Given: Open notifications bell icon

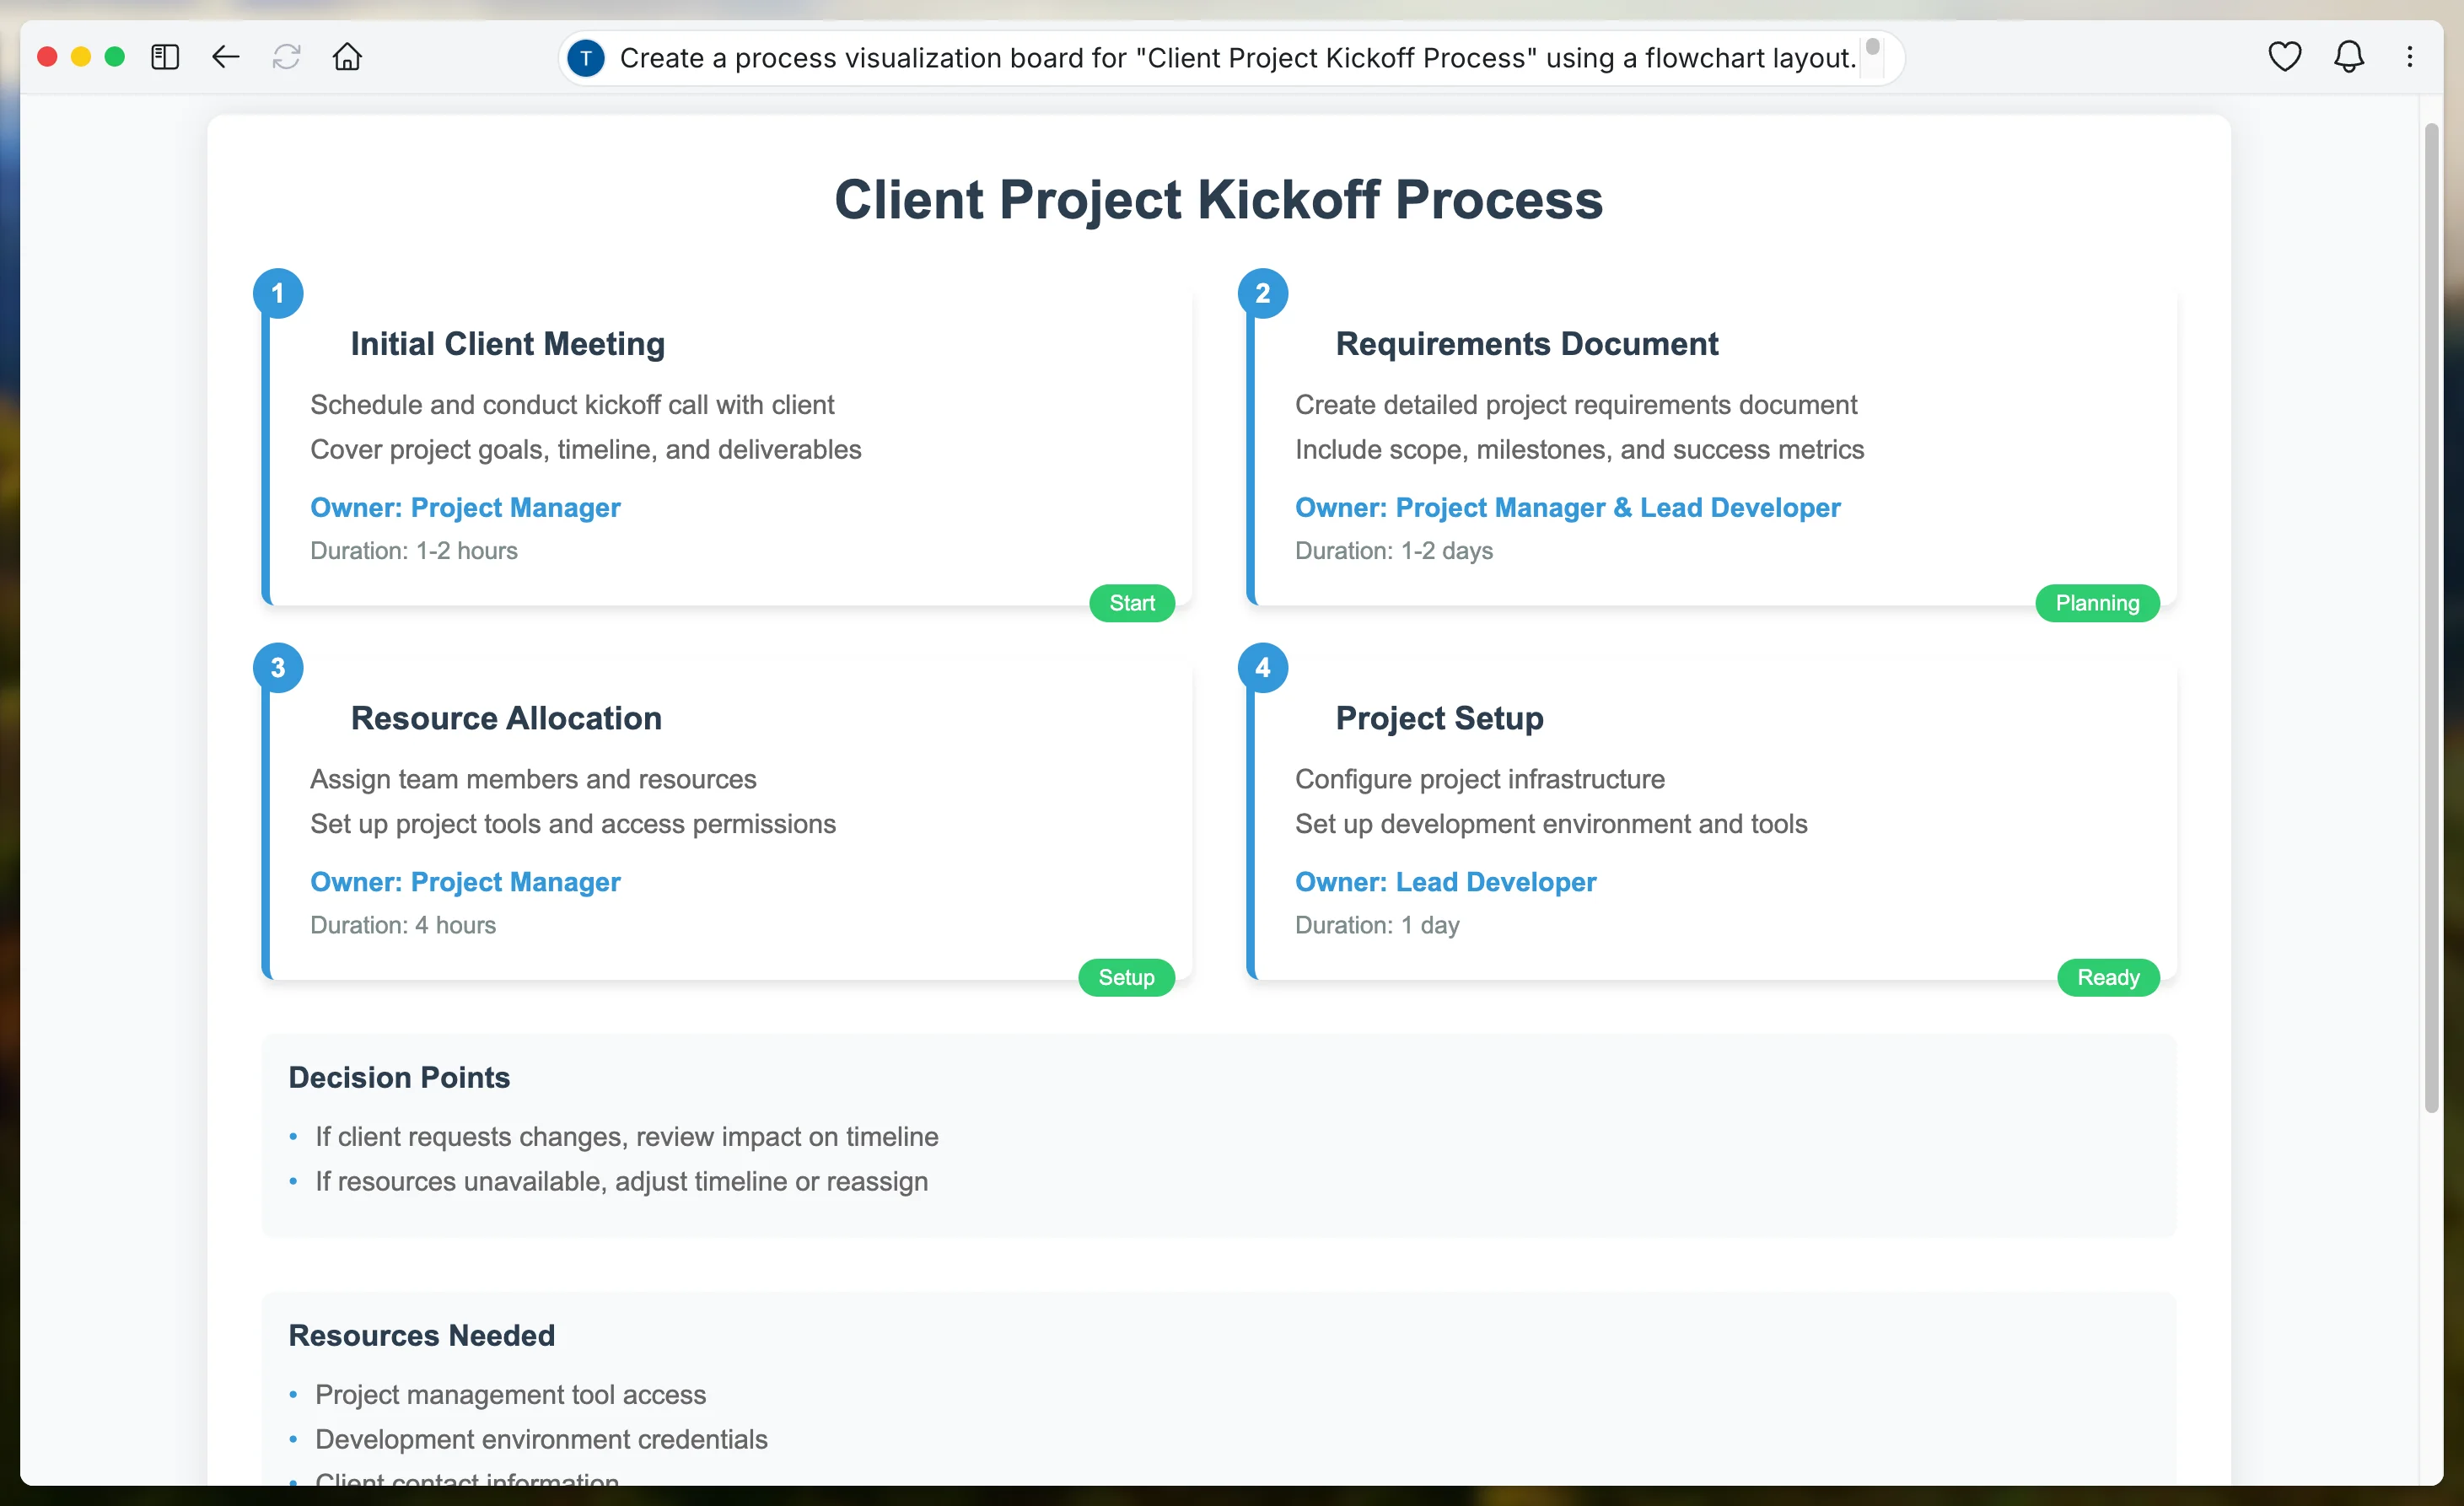Looking at the screenshot, I should coord(2348,57).
